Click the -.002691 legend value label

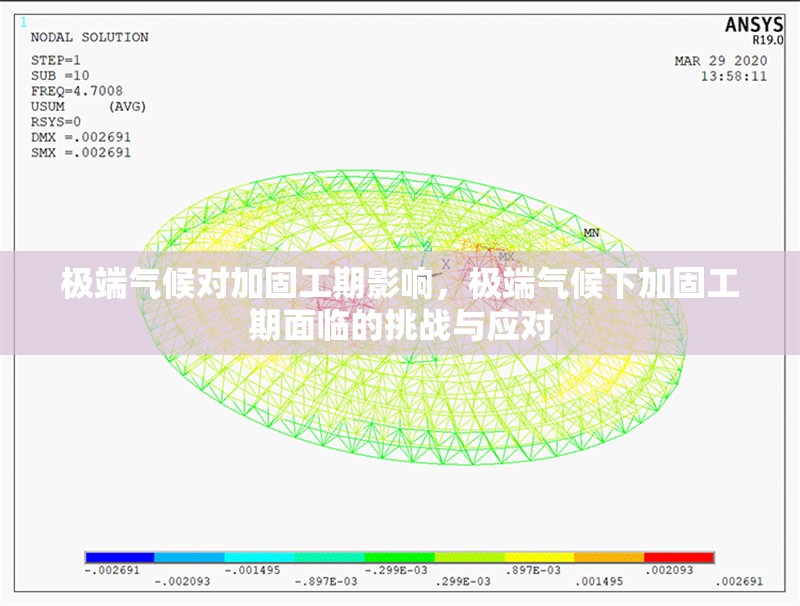tap(113, 568)
